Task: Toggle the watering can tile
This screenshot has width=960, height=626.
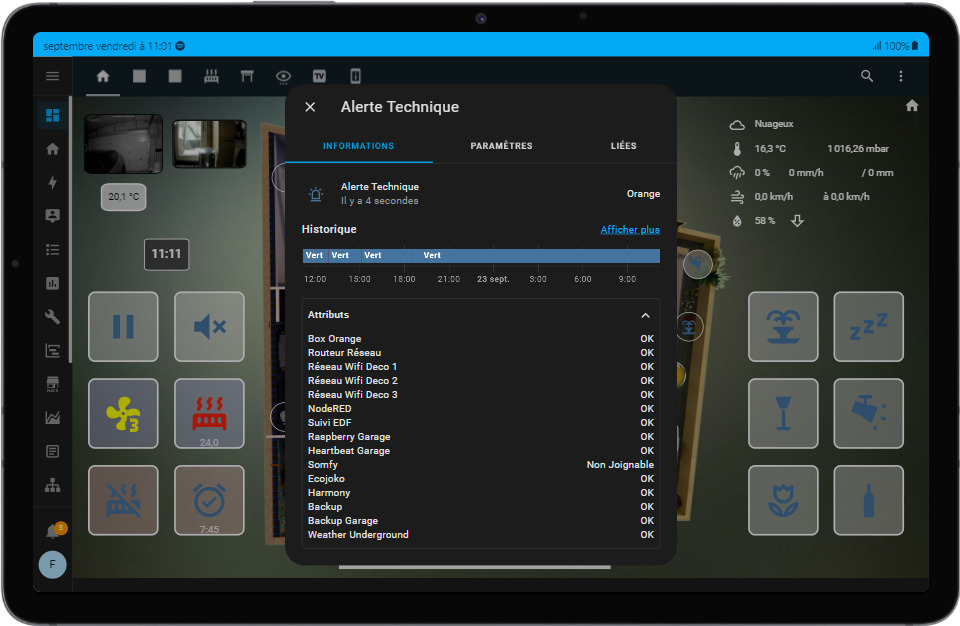Action: tap(868, 413)
